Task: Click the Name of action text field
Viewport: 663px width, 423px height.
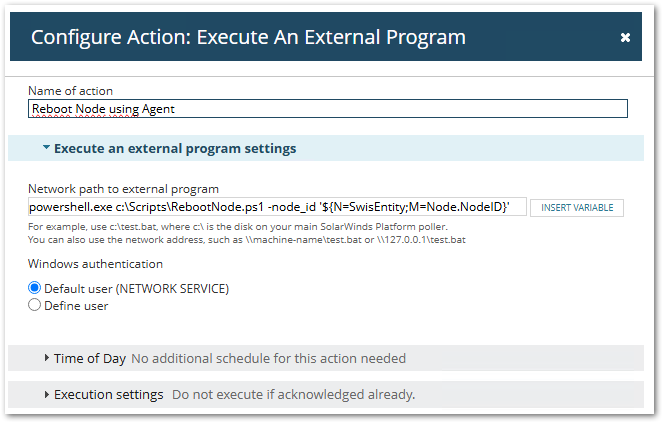Action: 327,109
